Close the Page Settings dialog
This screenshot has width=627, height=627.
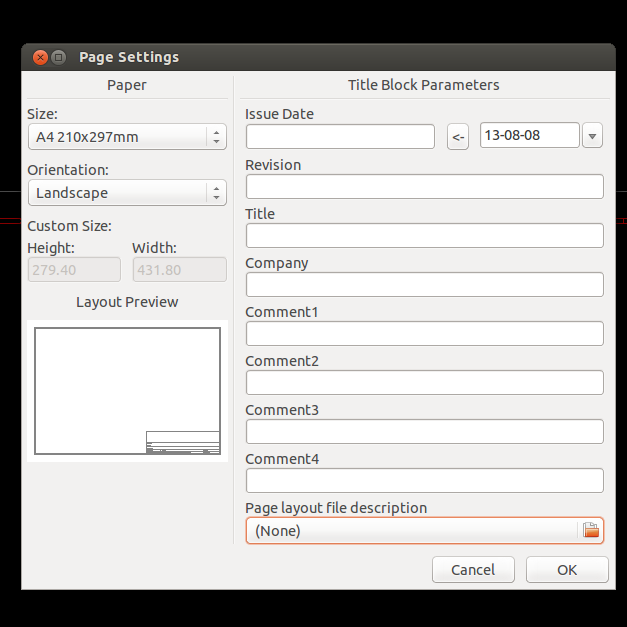41,58
